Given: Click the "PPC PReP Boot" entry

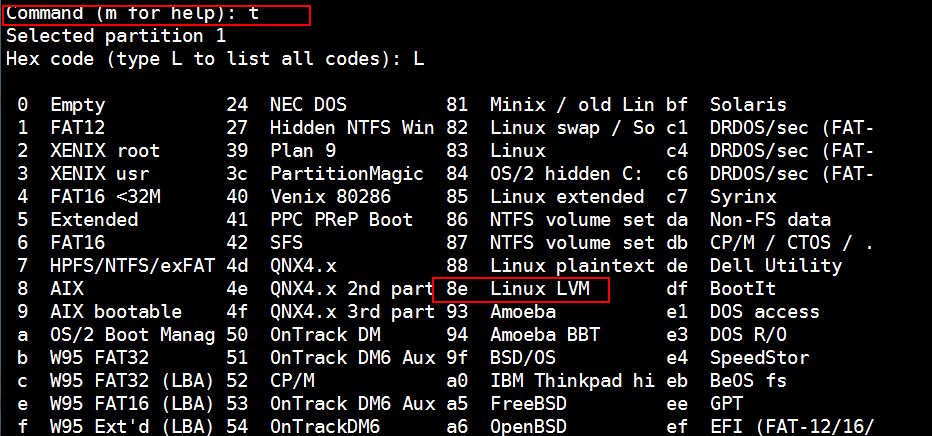Looking at the screenshot, I should click(x=341, y=220).
